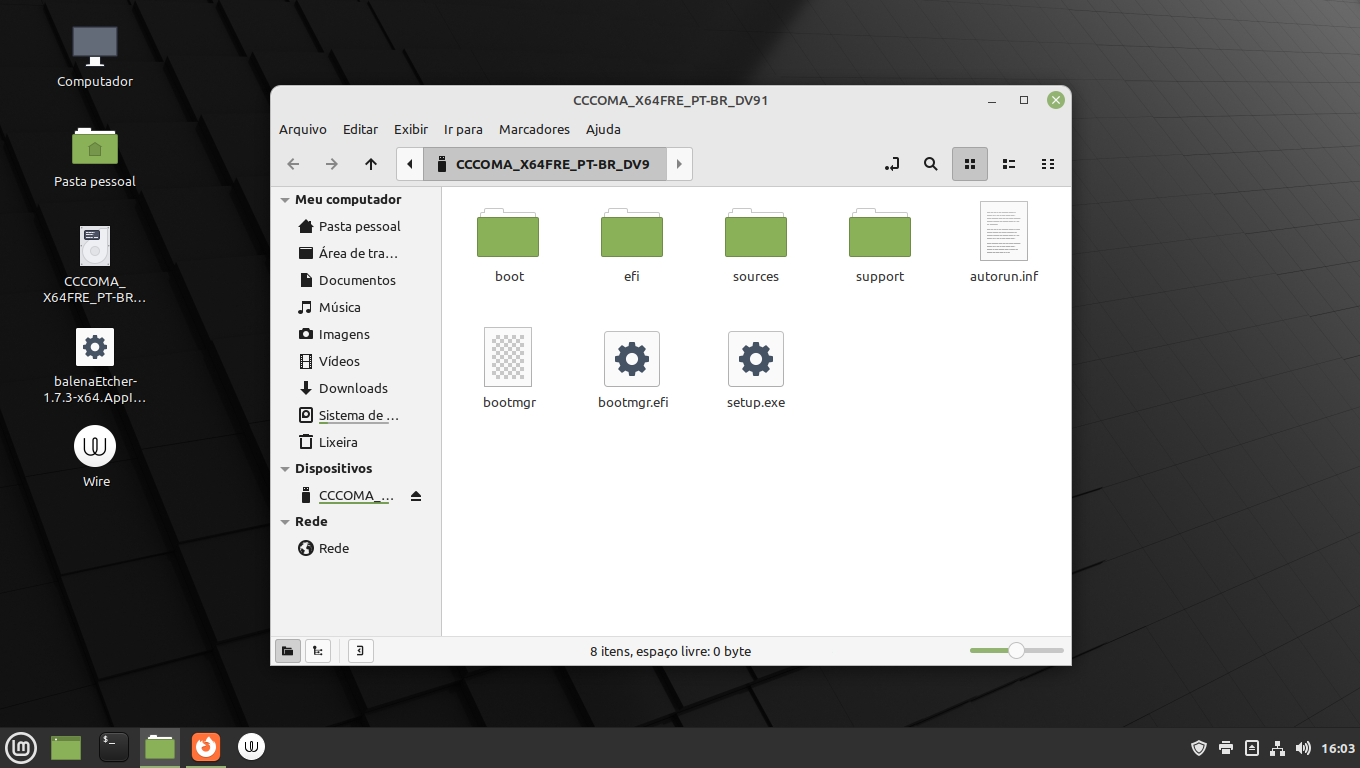
Task: Go forward using the right arrow button
Action: [x=332, y=164]
